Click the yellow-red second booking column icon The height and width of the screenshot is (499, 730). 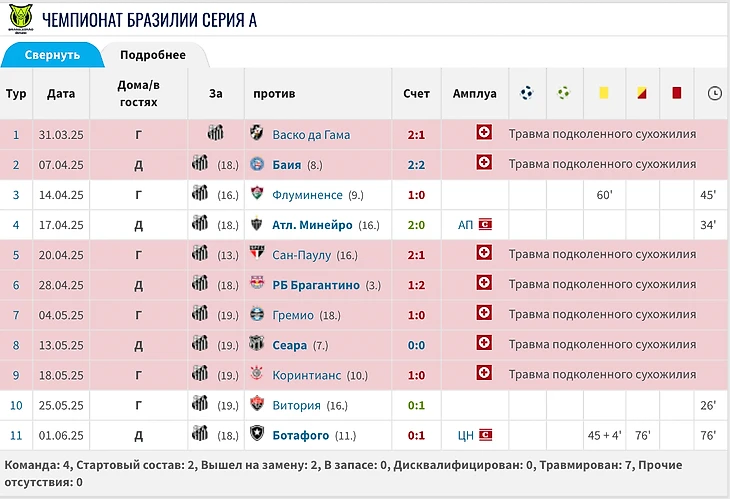click(x=641, y=93)
